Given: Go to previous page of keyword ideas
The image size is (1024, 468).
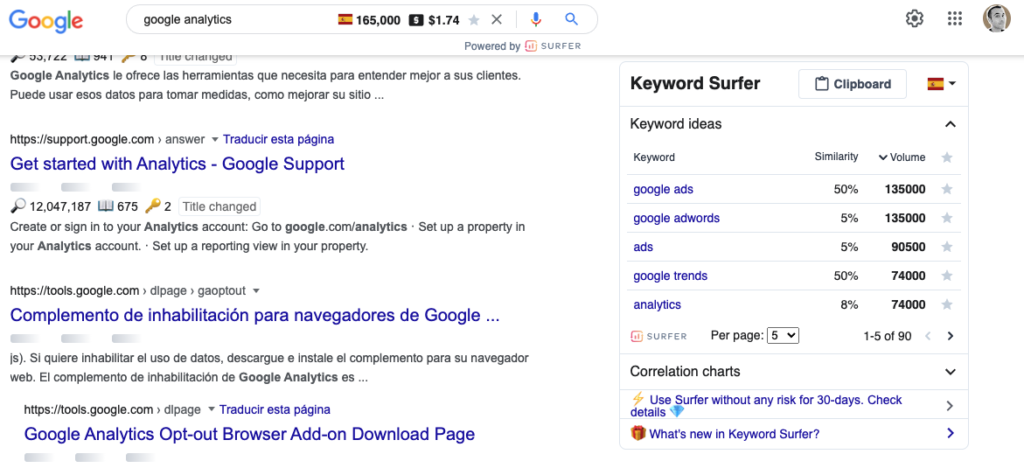Looking at the screenshot, I should 927,336.
